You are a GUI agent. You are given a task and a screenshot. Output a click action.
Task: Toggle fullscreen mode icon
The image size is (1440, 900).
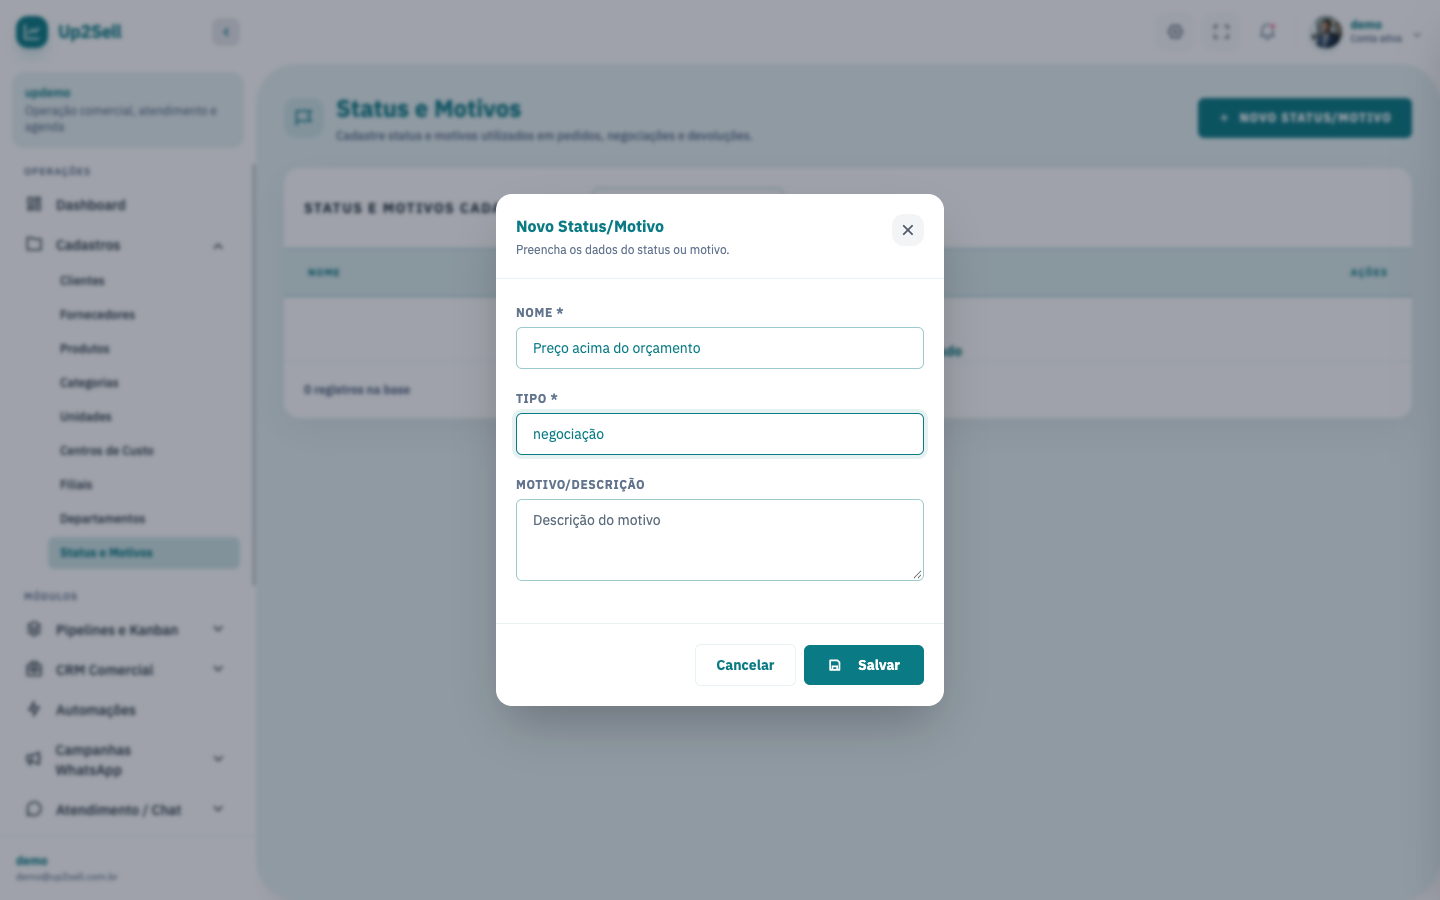1221,32
